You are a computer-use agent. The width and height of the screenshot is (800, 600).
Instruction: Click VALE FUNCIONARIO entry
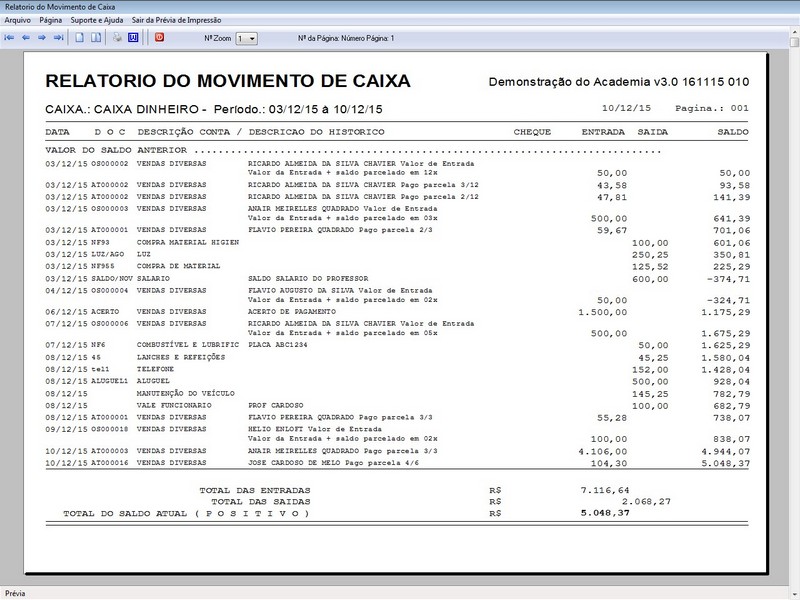point(174,405)
